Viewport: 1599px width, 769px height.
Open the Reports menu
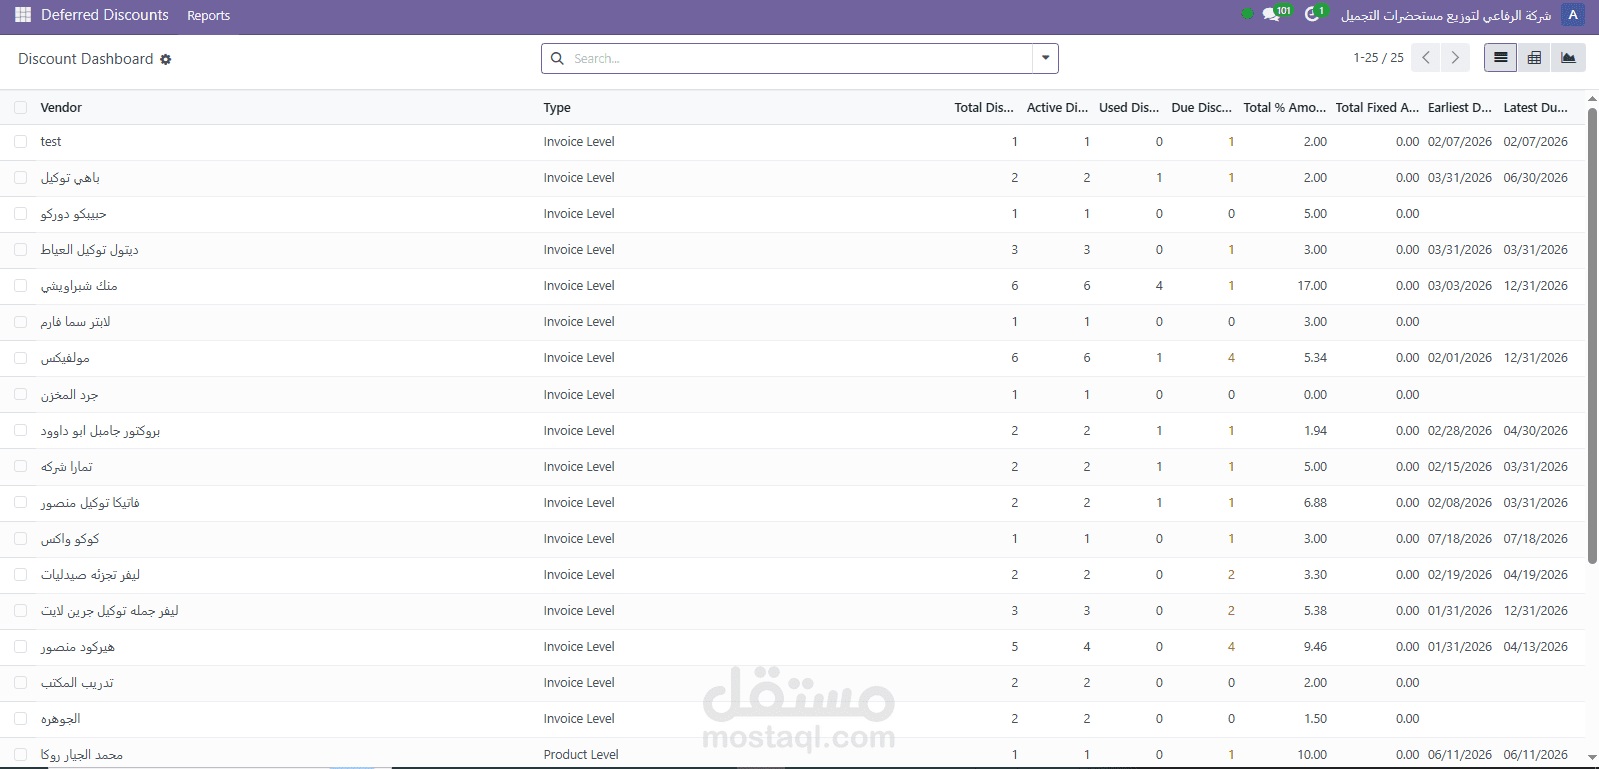pyautogui.click(x=208, y=15)
